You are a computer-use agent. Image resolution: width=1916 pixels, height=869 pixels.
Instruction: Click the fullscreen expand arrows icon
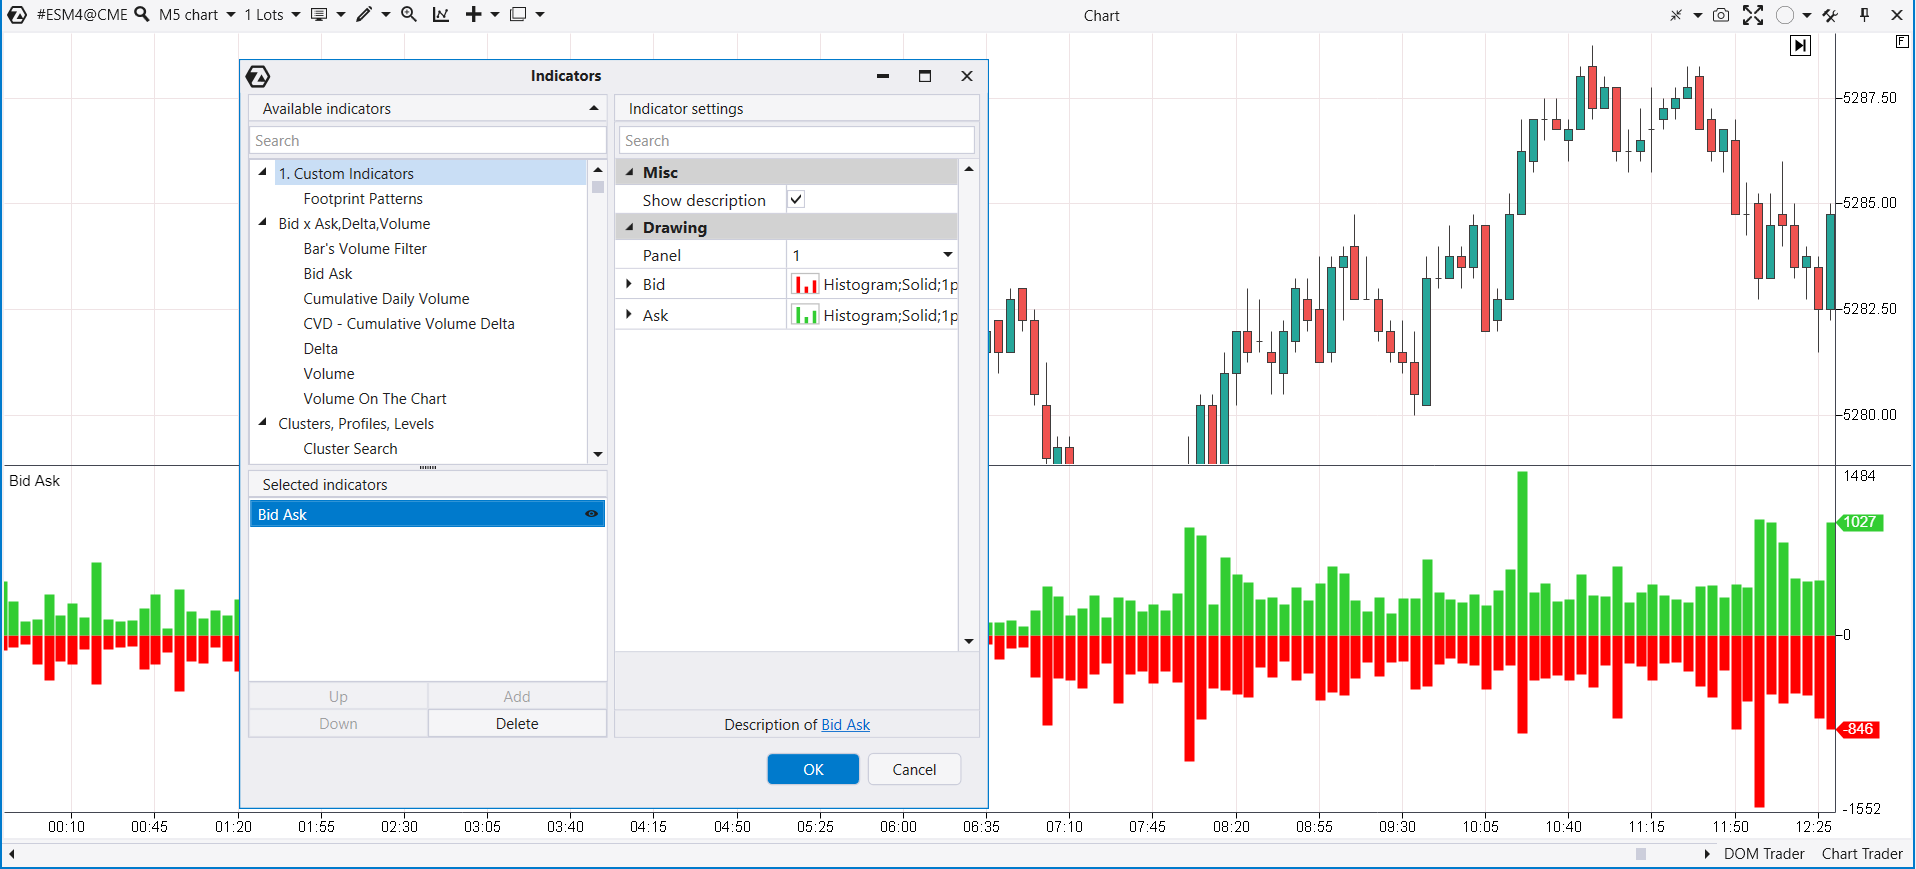1752,15
